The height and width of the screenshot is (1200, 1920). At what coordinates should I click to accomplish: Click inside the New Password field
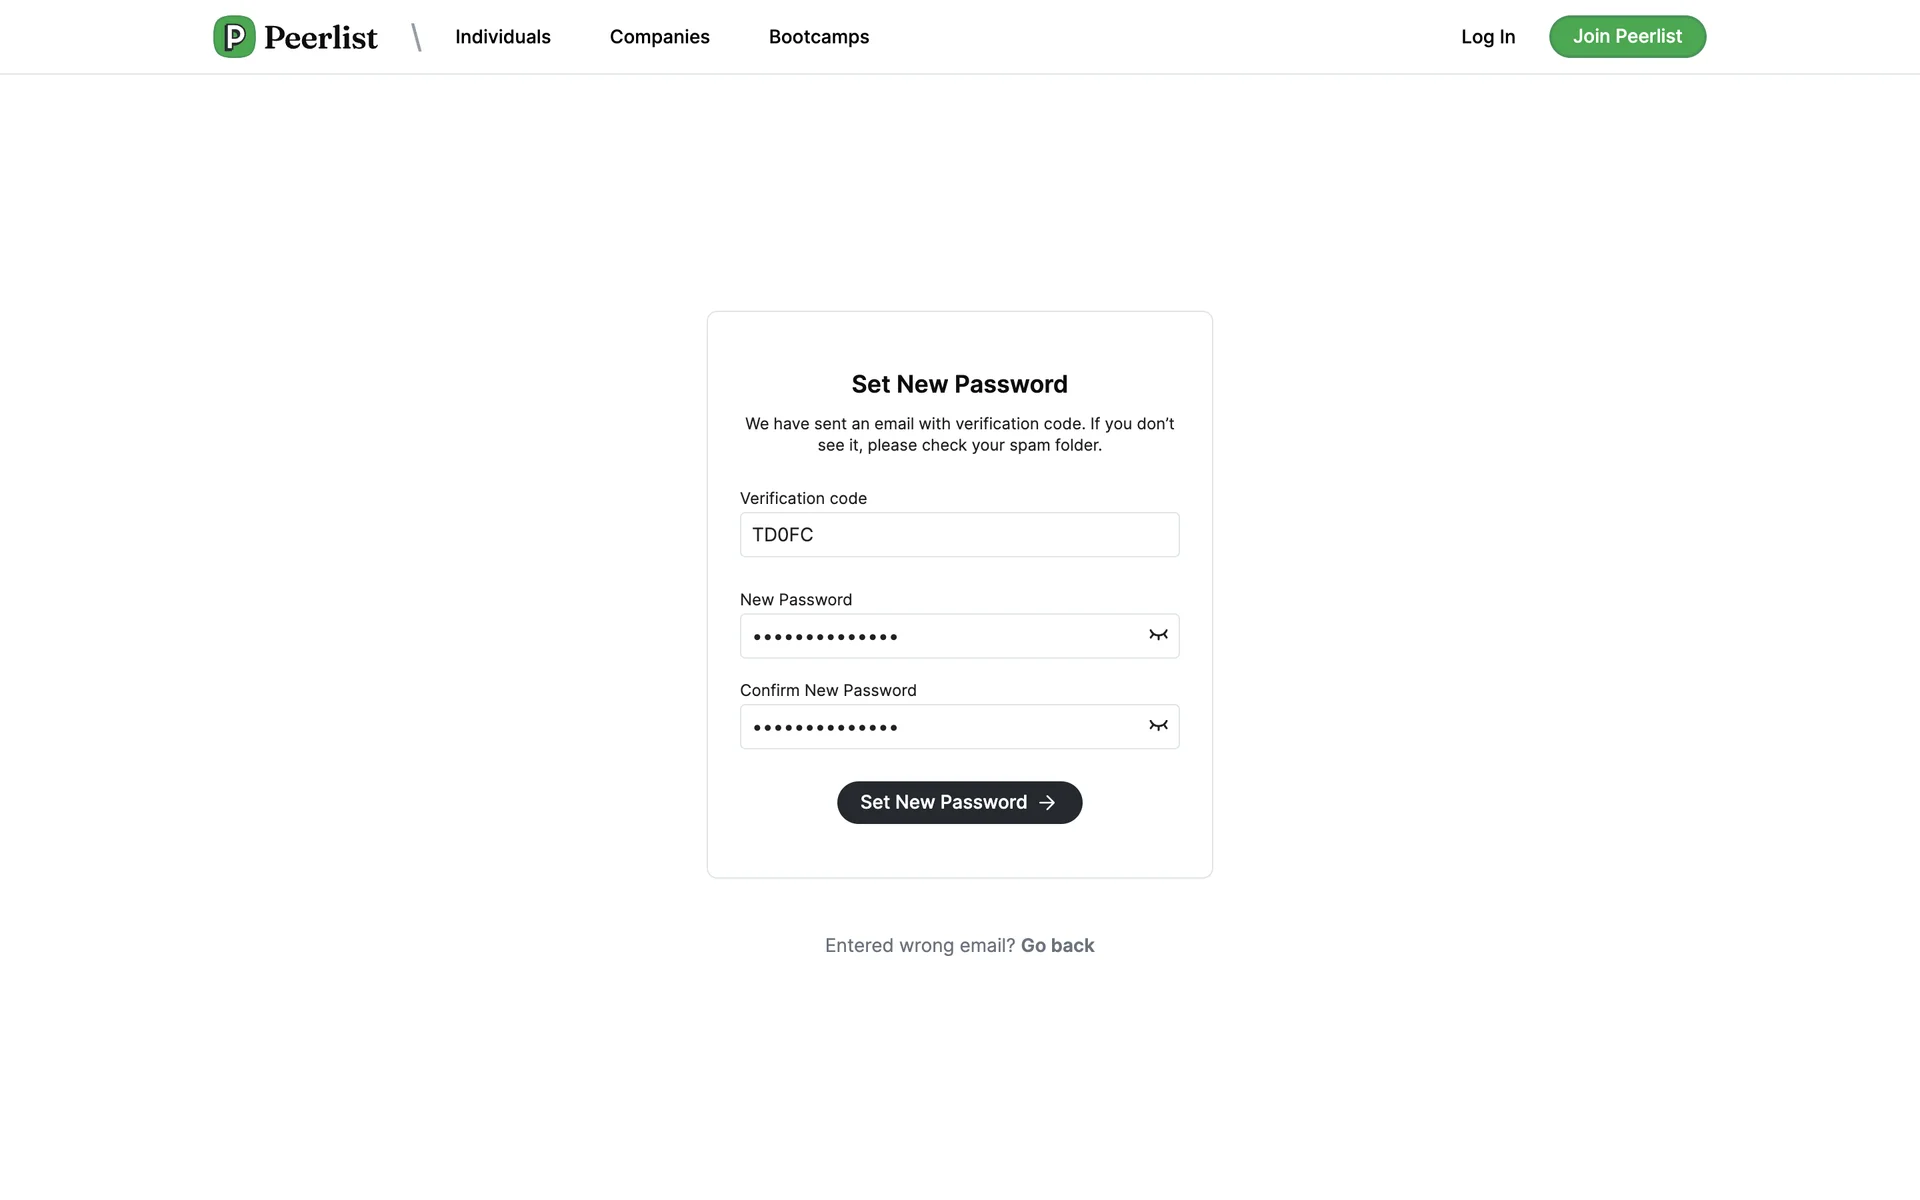click(940, 636)
